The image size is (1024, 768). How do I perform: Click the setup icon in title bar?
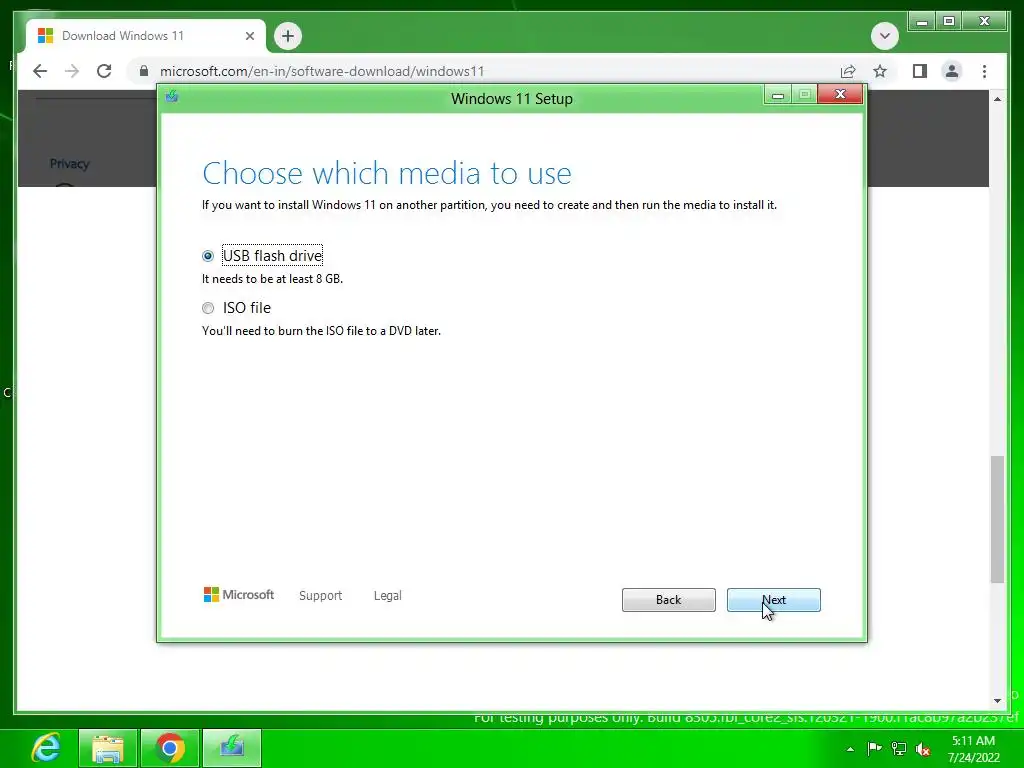tap(172, 97)
